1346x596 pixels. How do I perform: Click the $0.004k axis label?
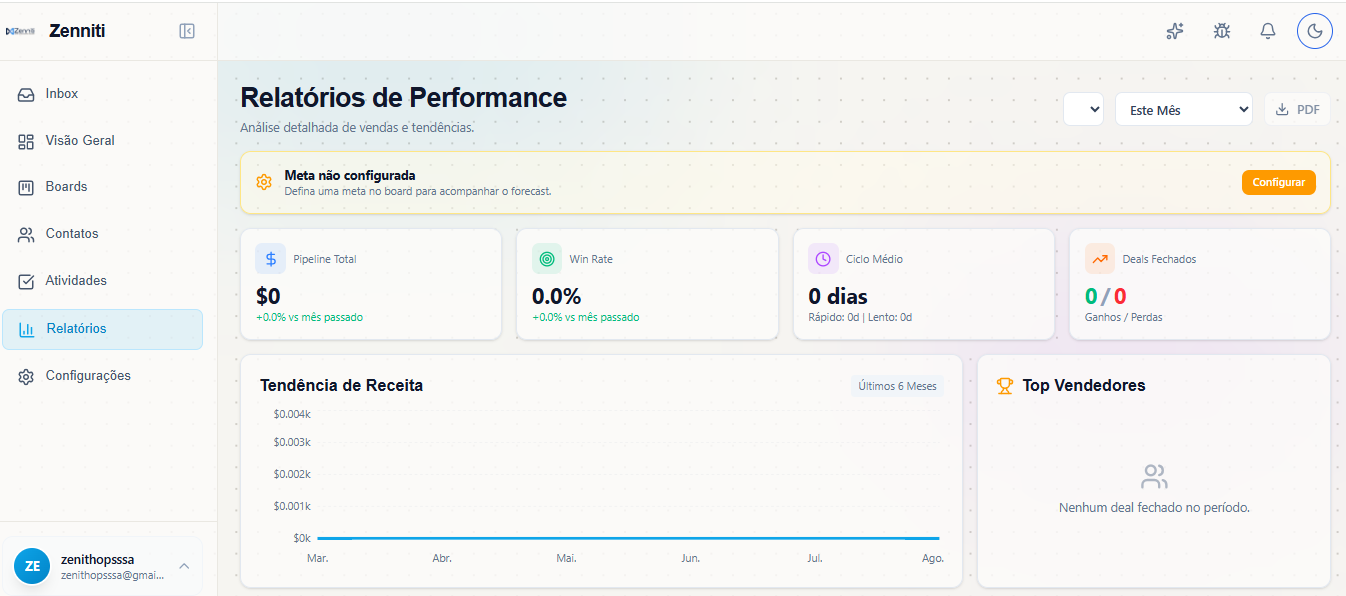292,414
